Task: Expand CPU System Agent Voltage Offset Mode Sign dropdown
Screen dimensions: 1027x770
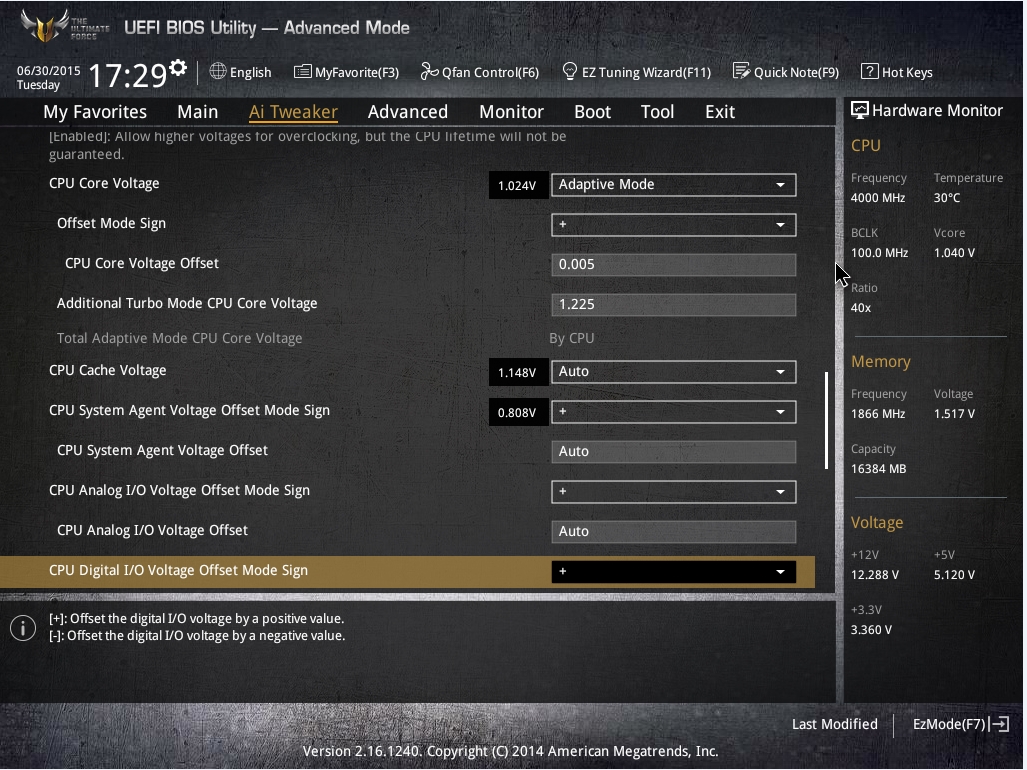Action: pyautogui.click(x=673, y=412)
